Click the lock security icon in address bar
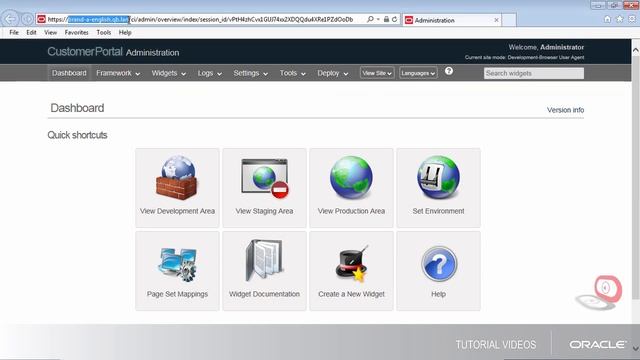Screen dimensions: 640x360 [x=386, y=19]
